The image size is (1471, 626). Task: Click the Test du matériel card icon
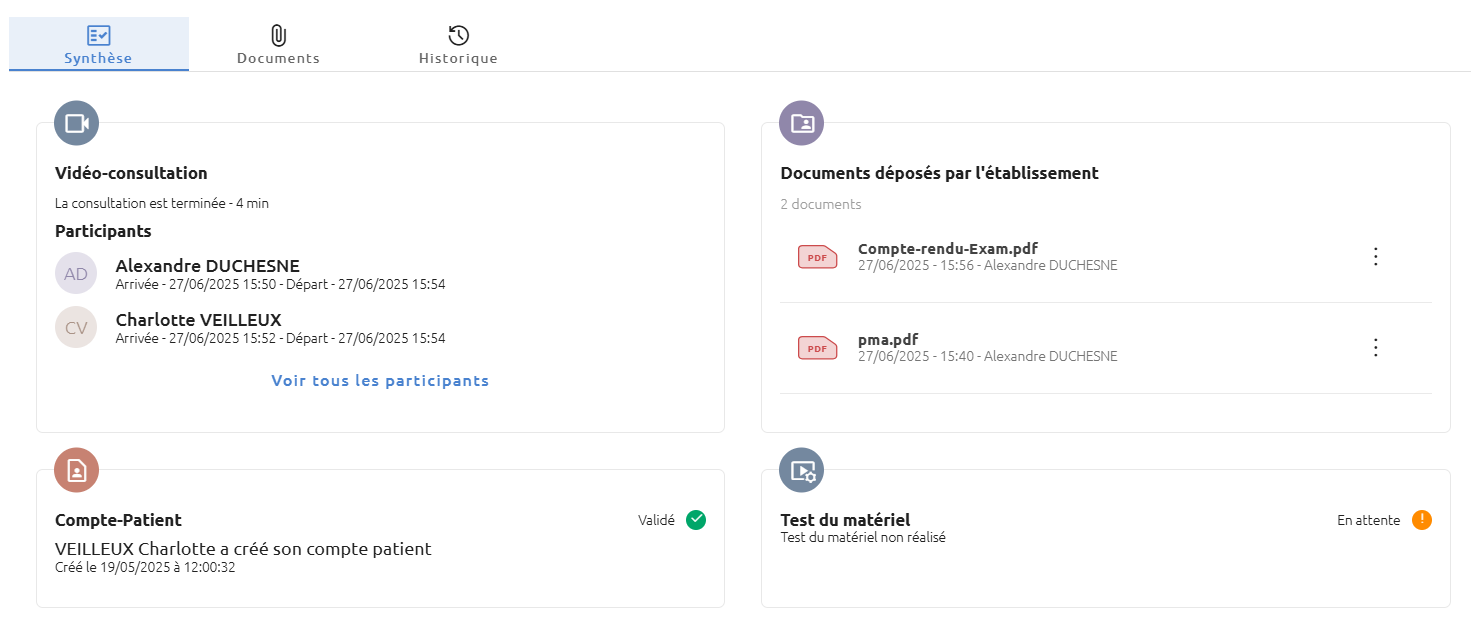[802, 470]
